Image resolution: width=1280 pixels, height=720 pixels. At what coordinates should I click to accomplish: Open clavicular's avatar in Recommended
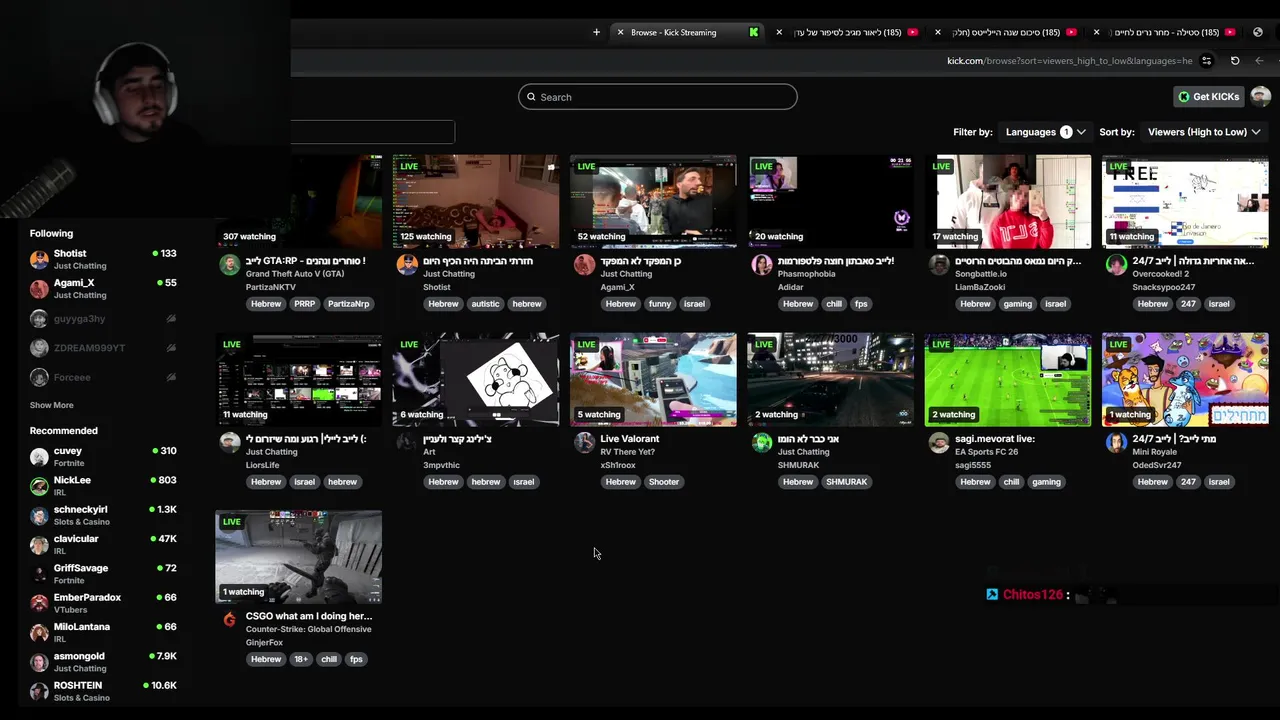pyautogui.click(x=39, y=545)
